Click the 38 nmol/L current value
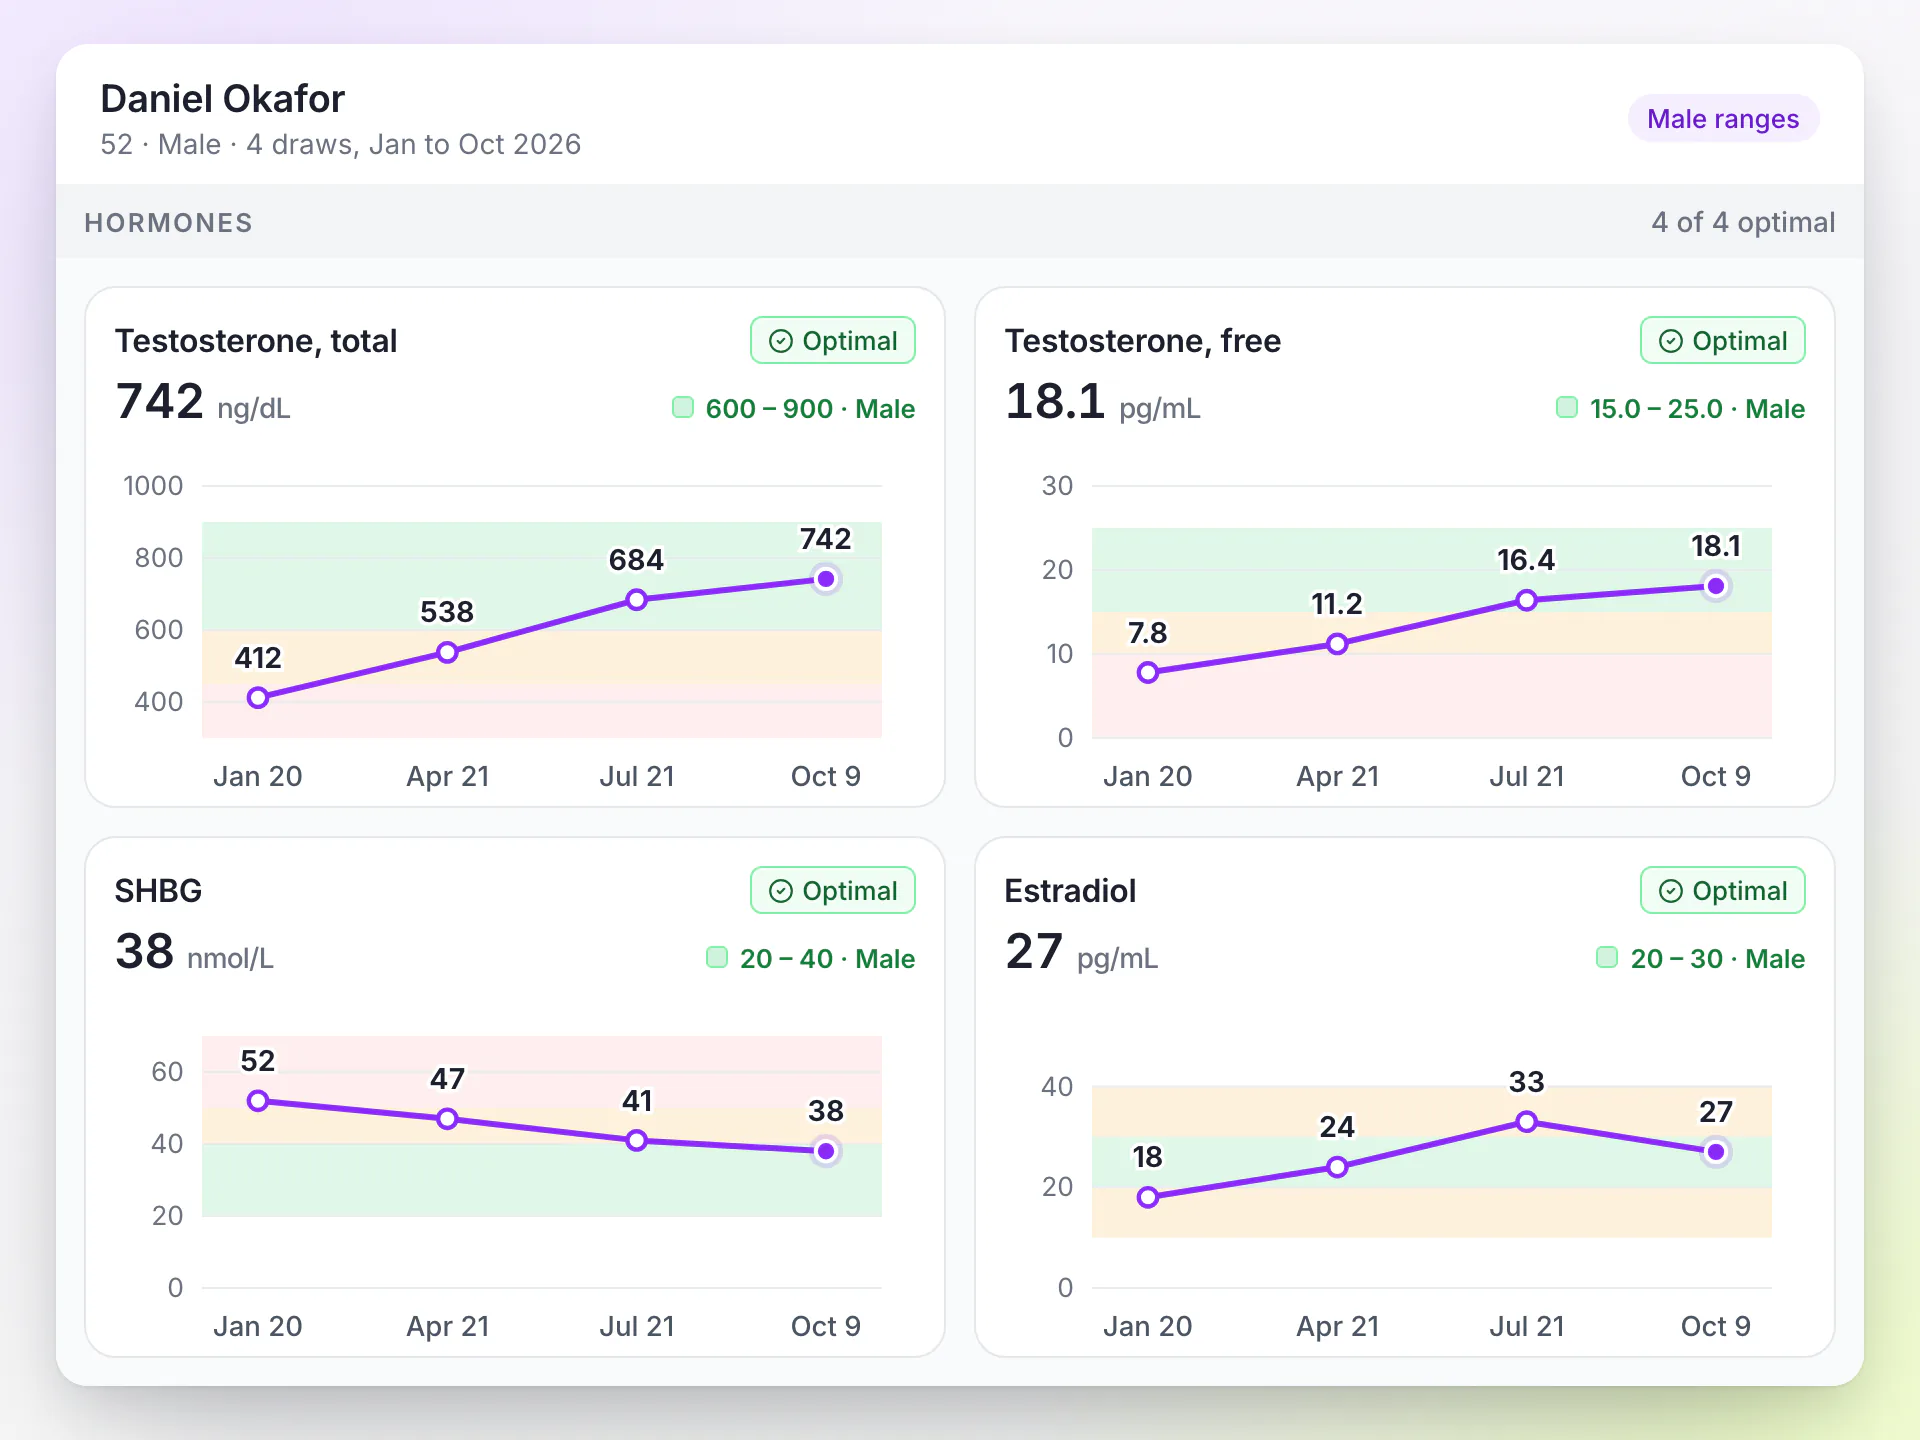 point(194,952)
